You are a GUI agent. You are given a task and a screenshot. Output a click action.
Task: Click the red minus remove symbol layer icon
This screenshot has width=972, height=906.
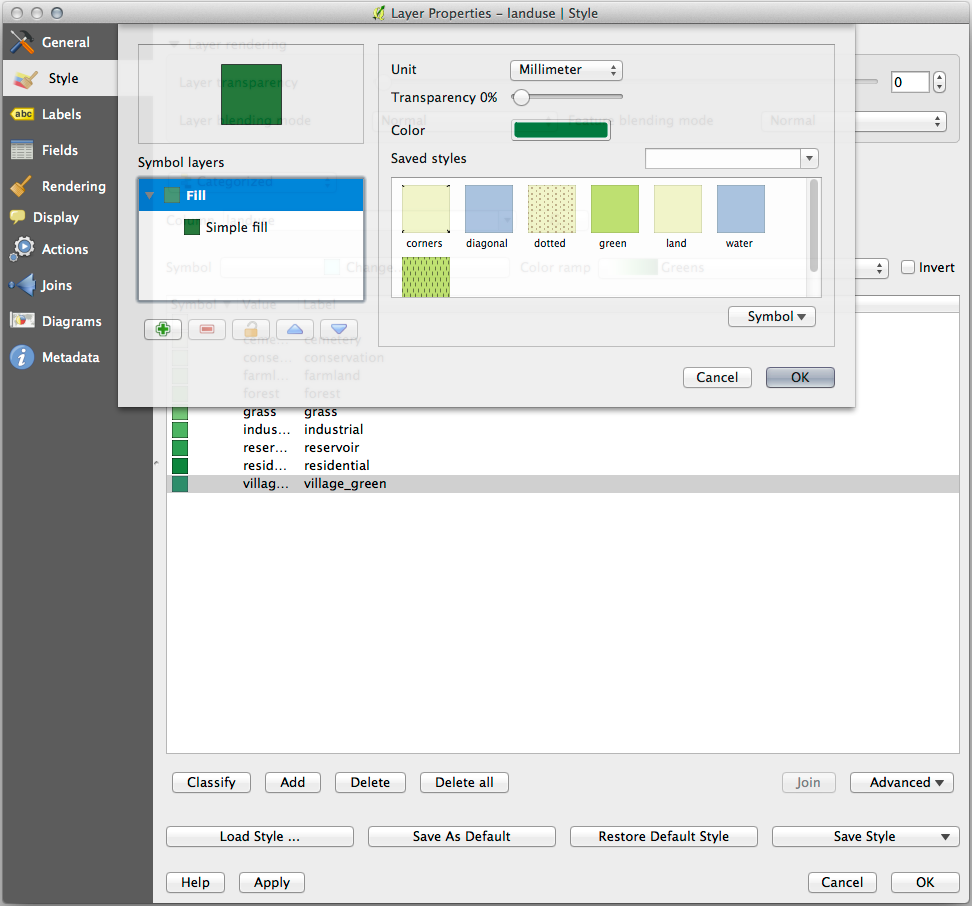click(x=207, y=329)
